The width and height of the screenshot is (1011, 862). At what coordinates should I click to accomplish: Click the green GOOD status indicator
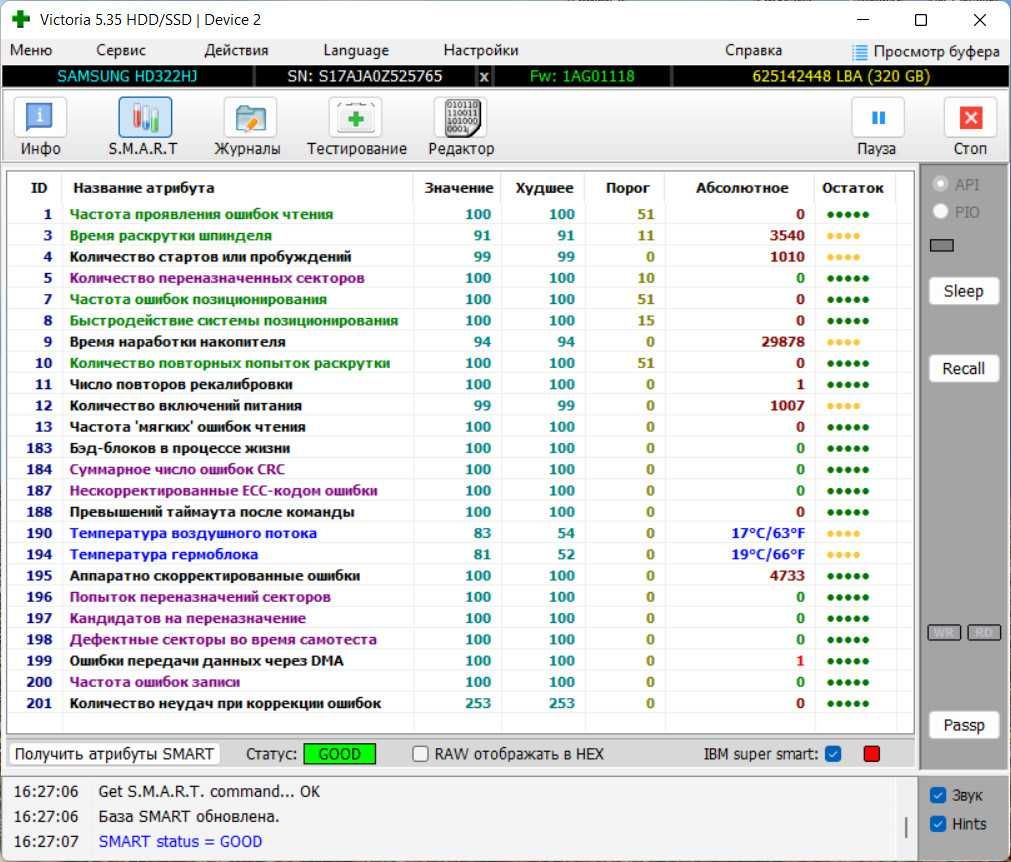tap(340, 754)
